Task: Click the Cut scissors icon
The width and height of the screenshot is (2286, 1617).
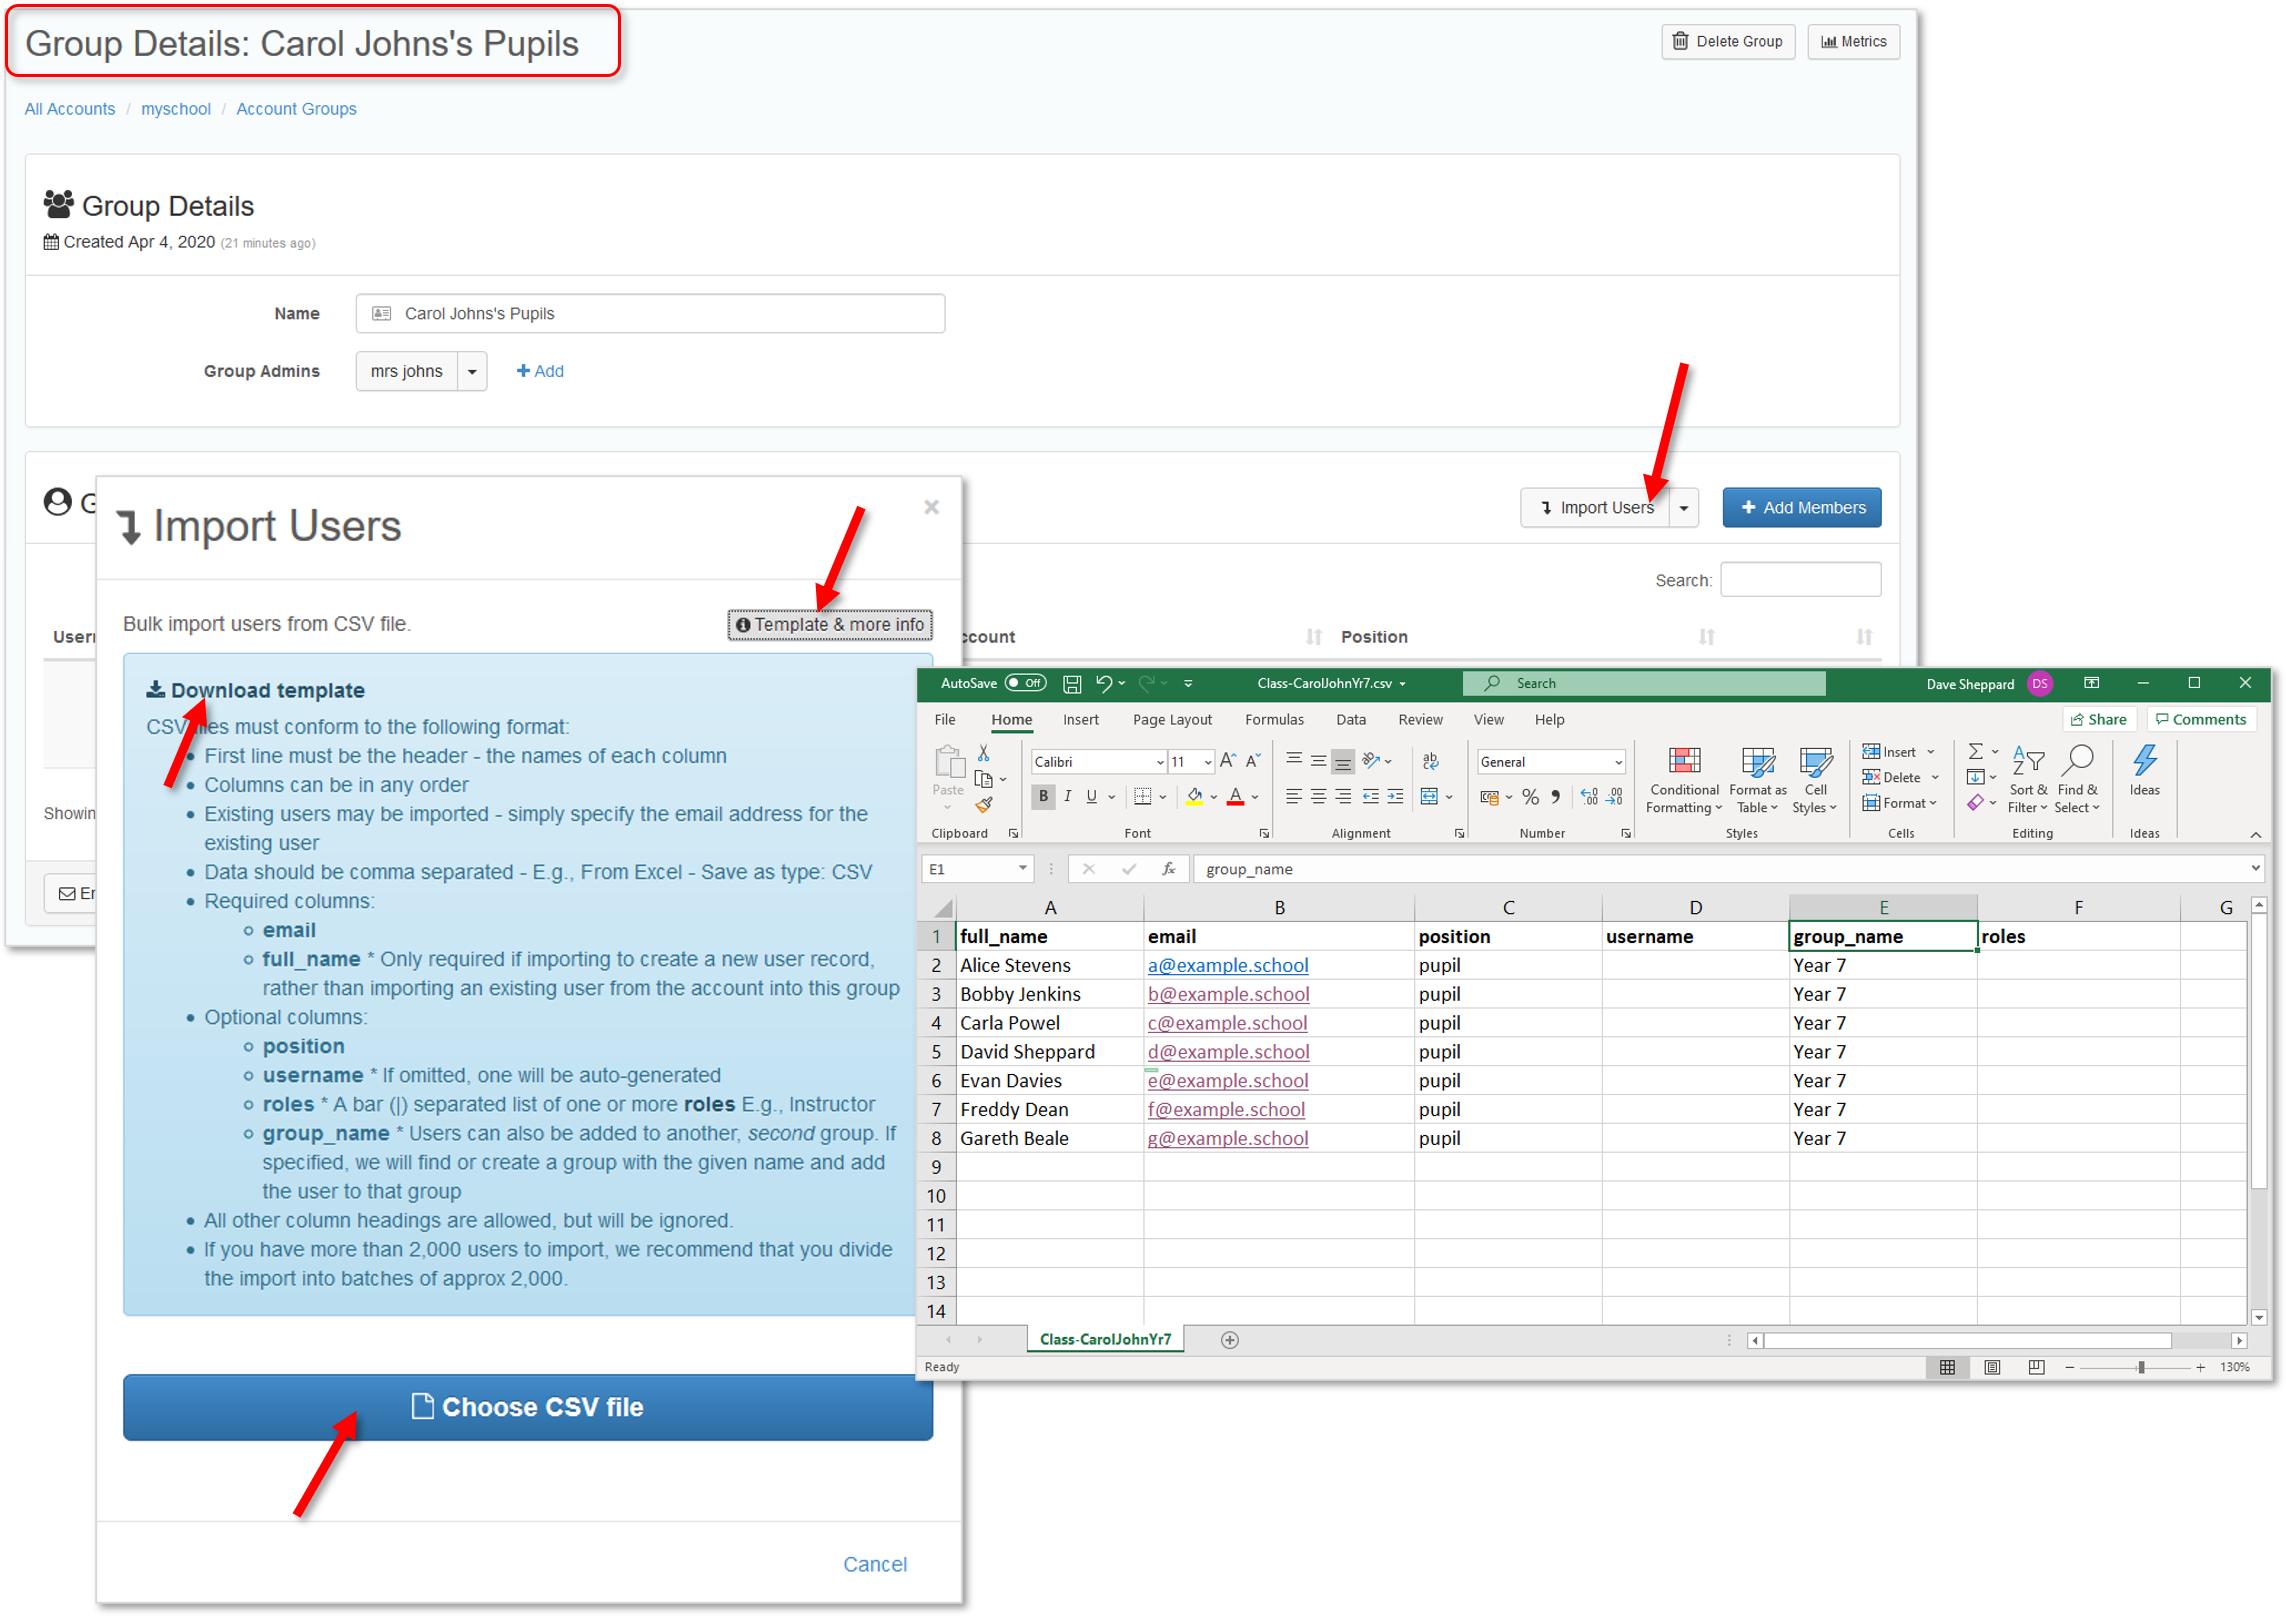Action: (984, 753)
